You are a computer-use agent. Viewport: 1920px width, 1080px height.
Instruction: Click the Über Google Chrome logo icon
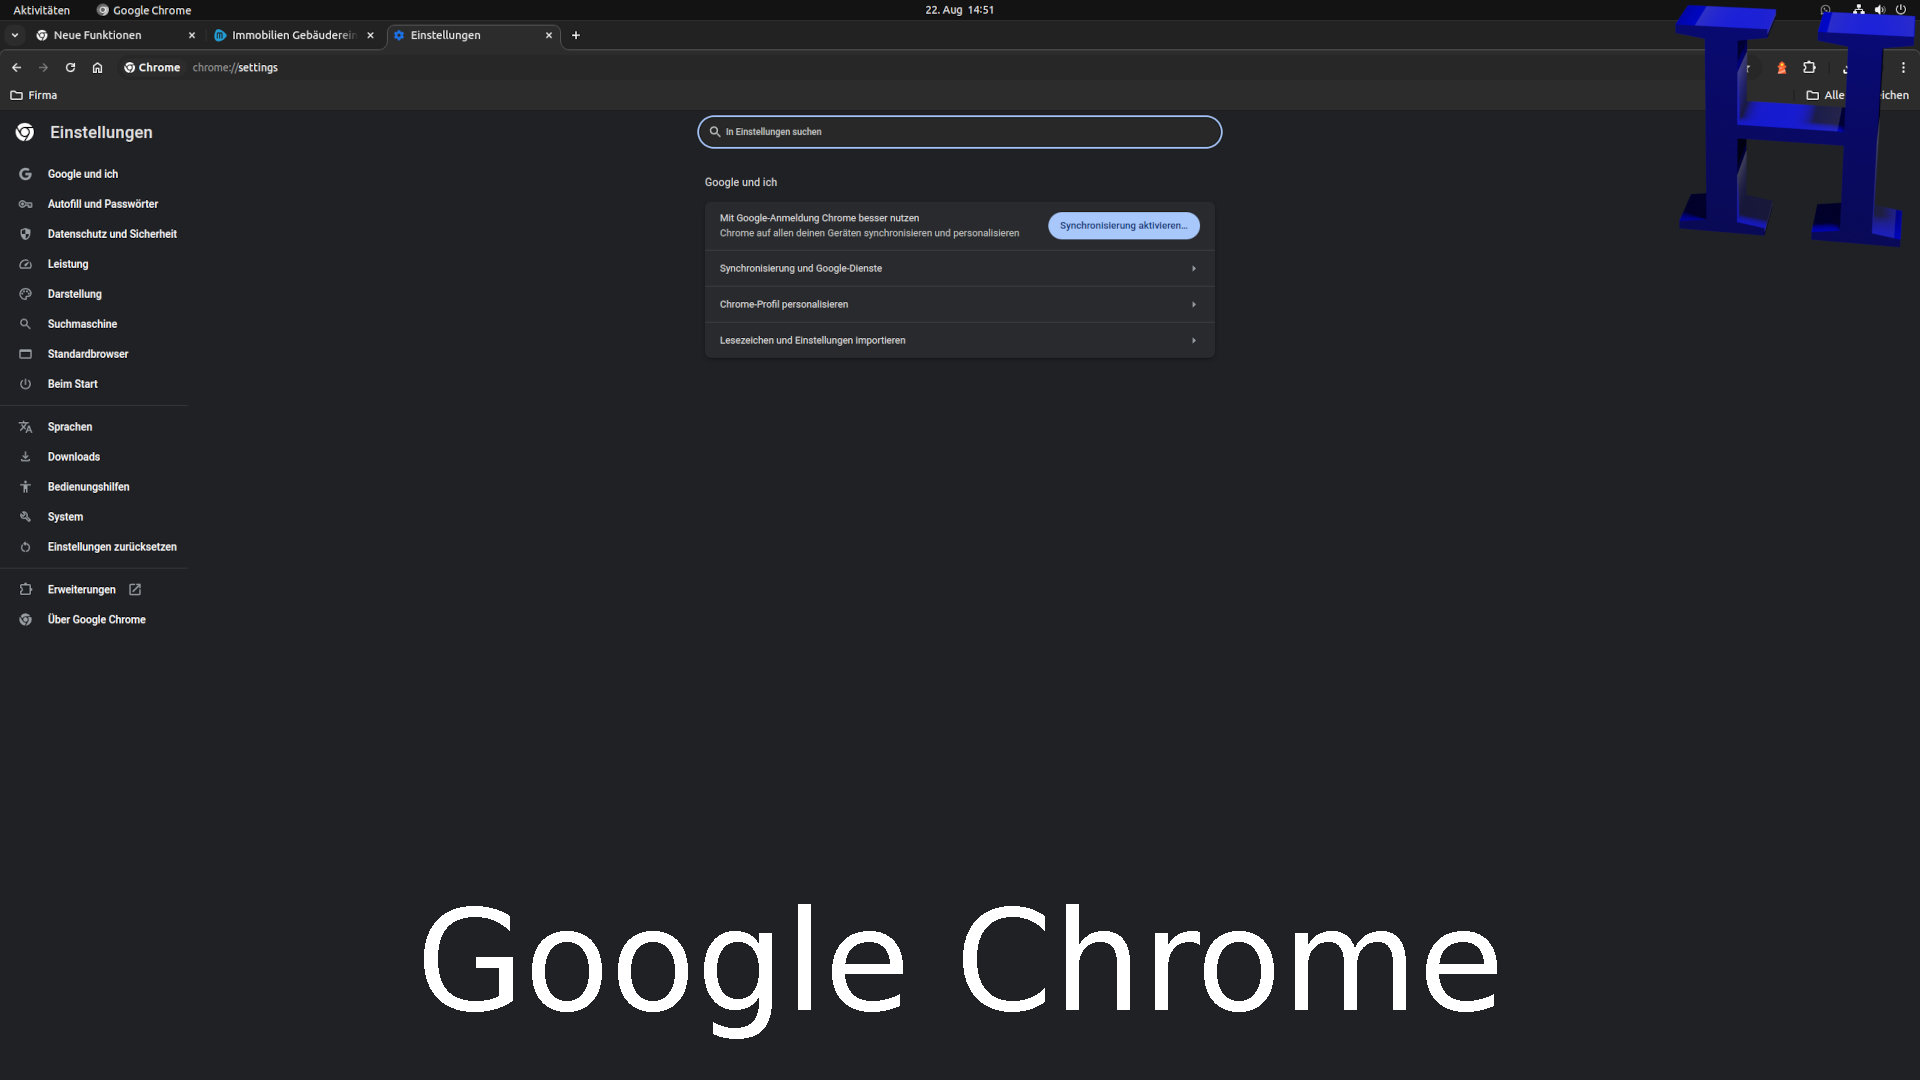tap(25, 620)
